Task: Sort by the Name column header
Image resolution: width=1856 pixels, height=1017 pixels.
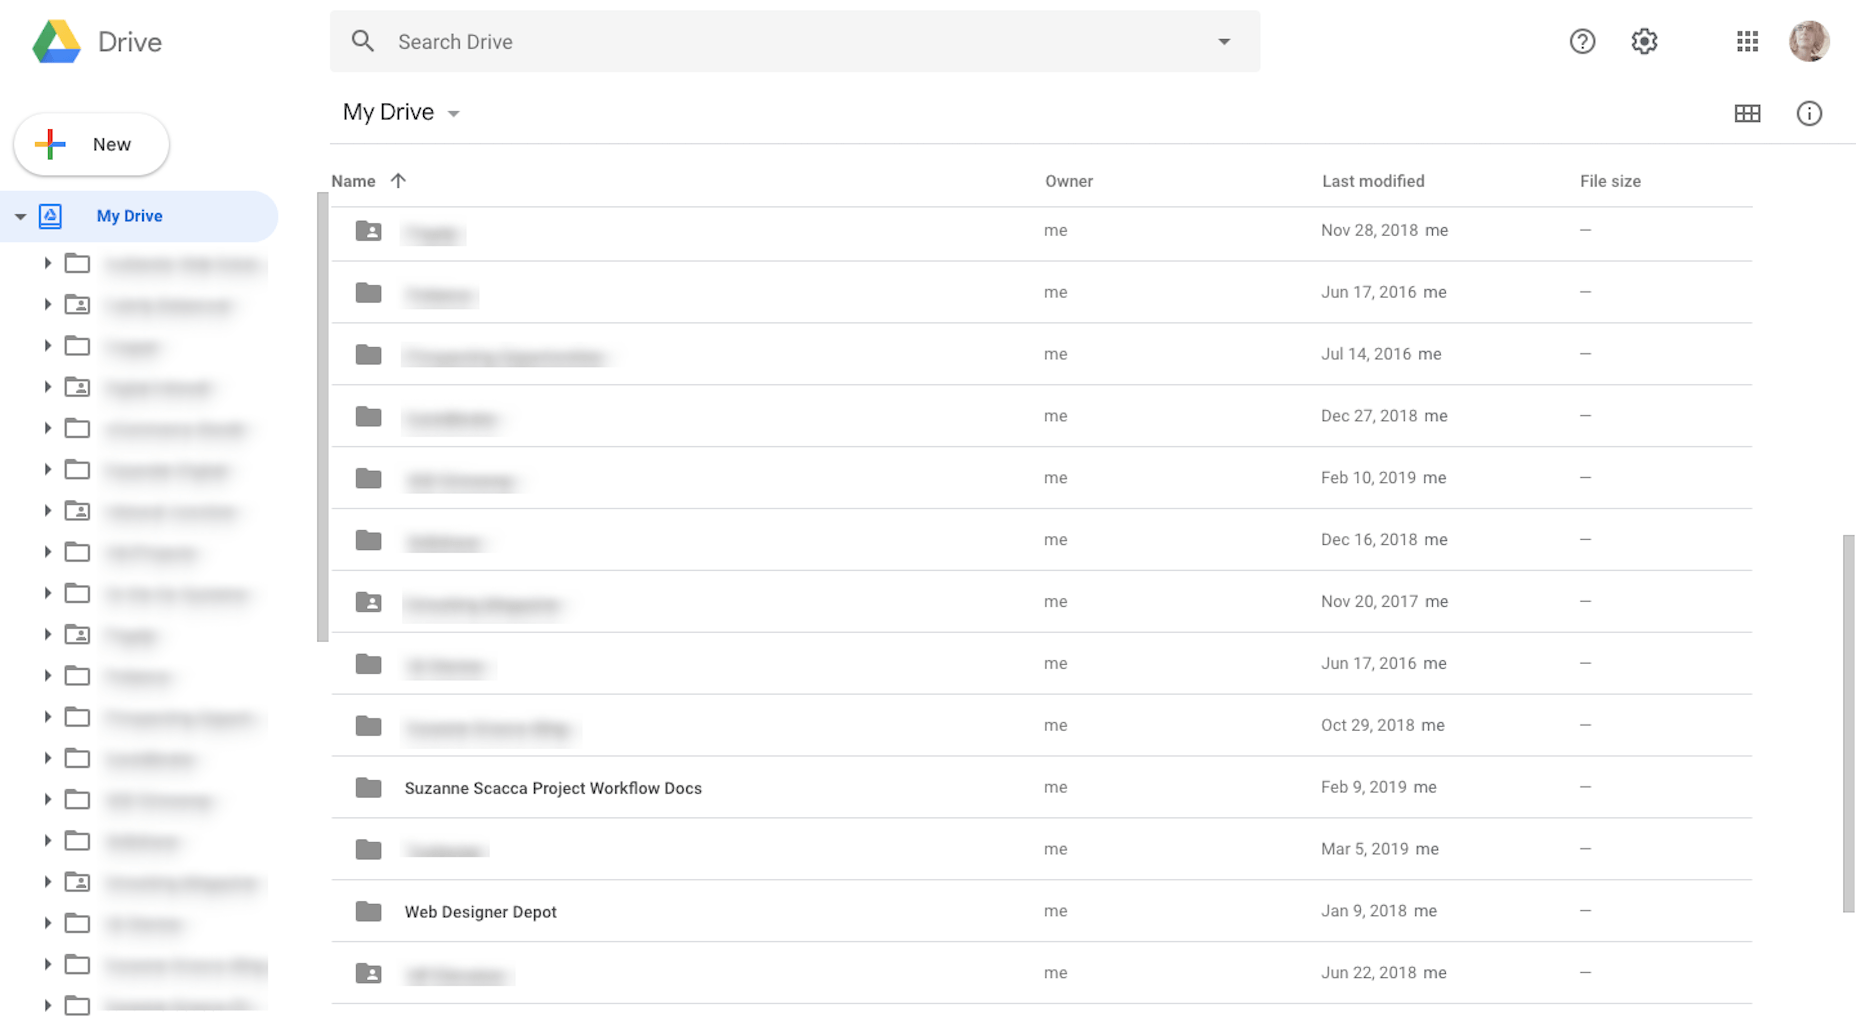Action: click(x=353, y=181)
